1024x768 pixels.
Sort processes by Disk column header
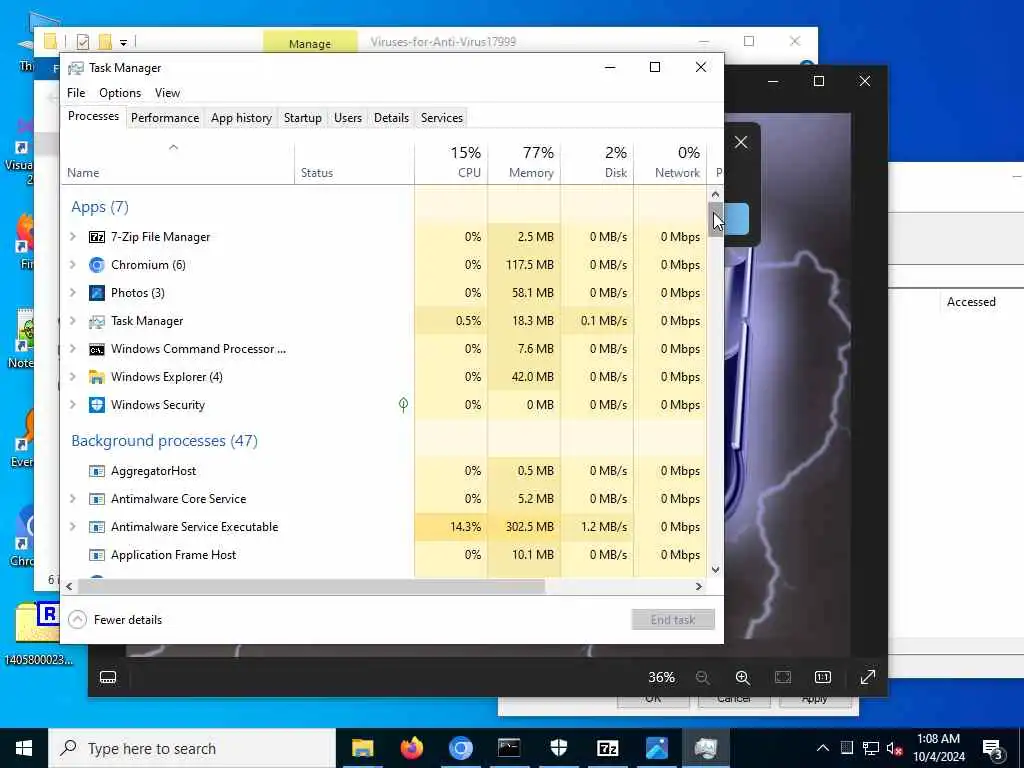pyautogui.click(x=598, y=162)
